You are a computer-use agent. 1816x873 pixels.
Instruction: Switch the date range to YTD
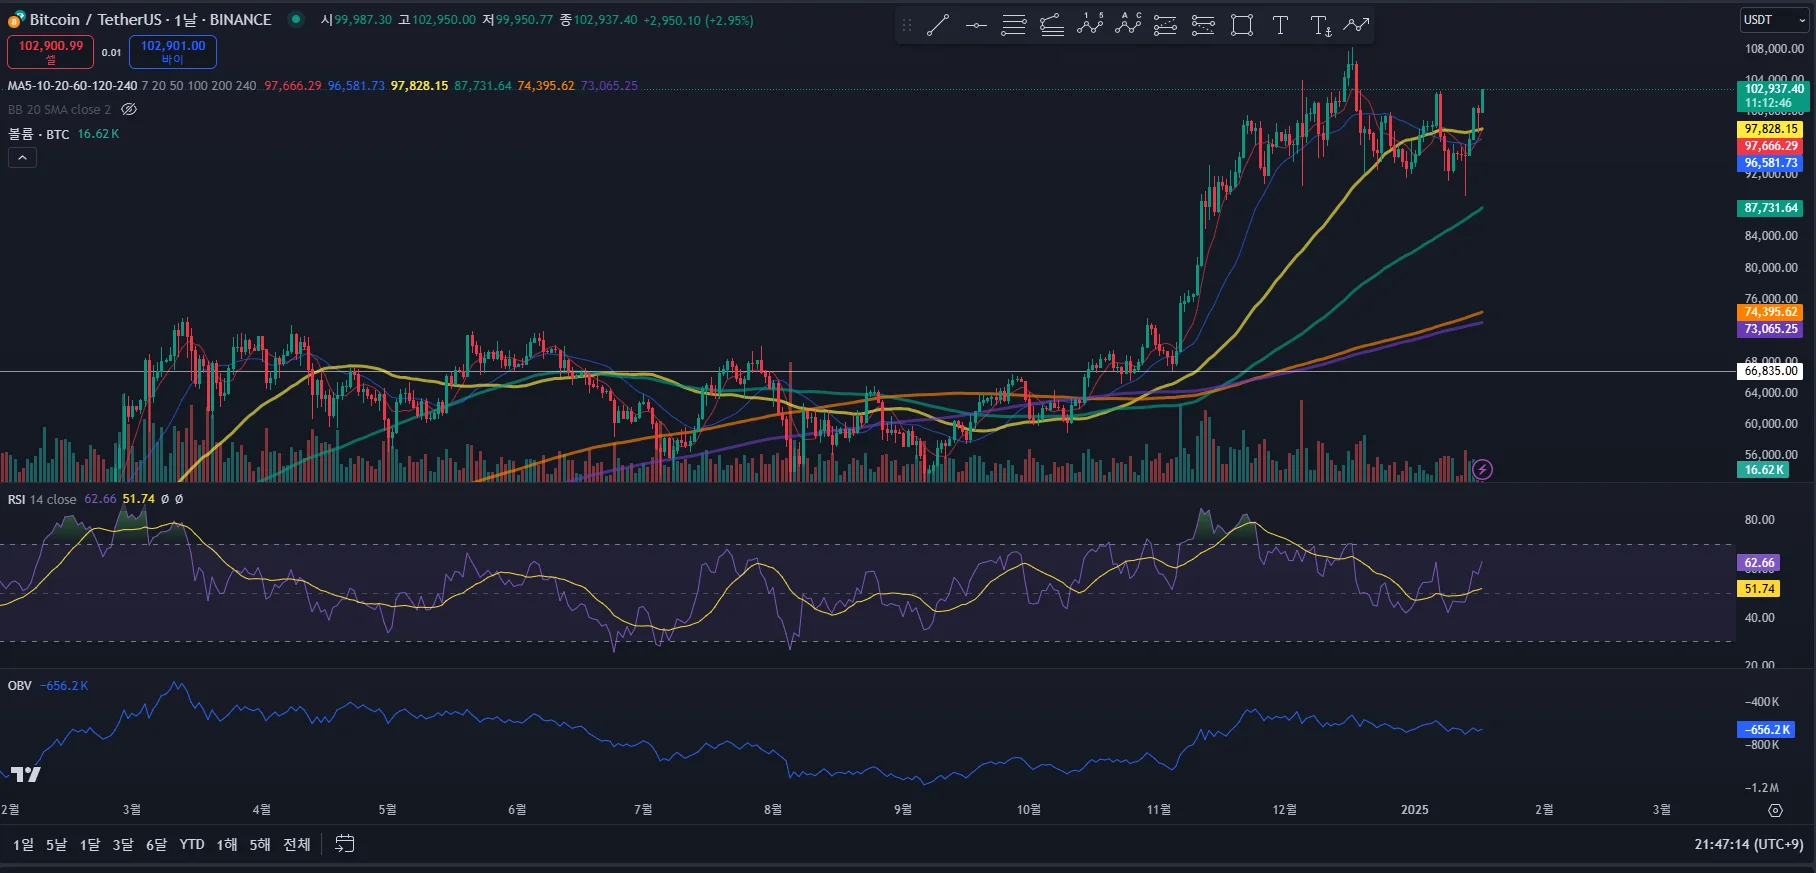pyautogui.click(x=192, y=845)
